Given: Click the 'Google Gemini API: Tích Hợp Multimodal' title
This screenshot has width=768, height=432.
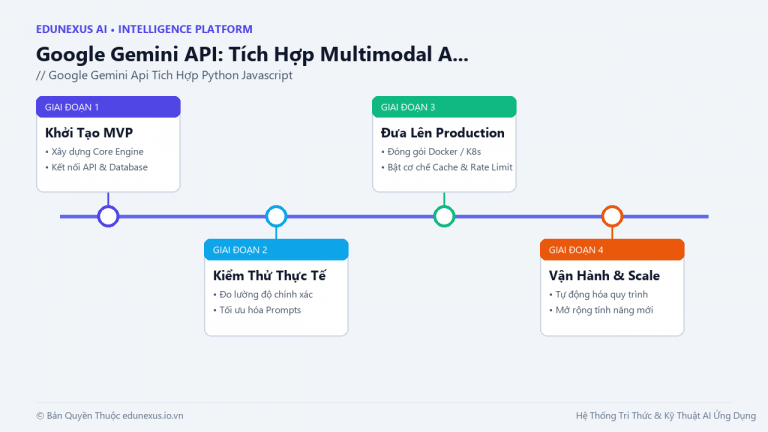Looking at the screenshot, I should coord(252,54).
